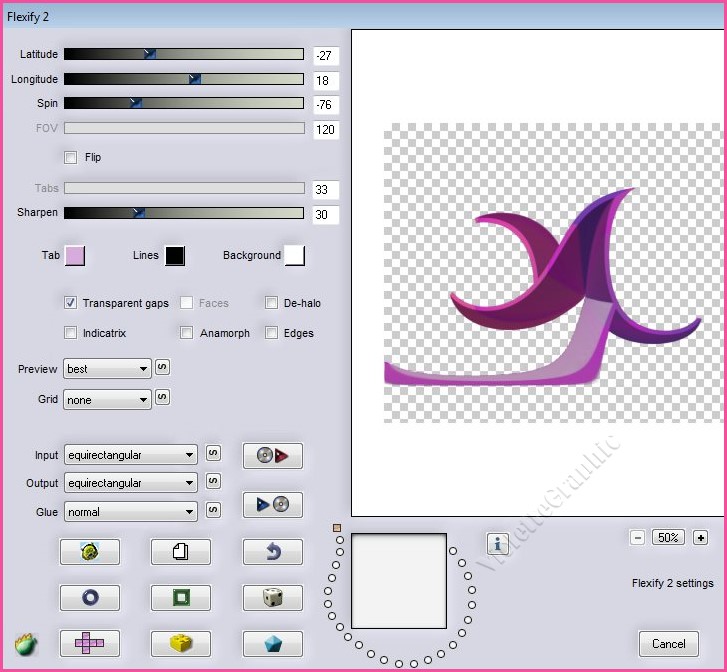Open the Input projection dropdown

click(x=130, y=455)
